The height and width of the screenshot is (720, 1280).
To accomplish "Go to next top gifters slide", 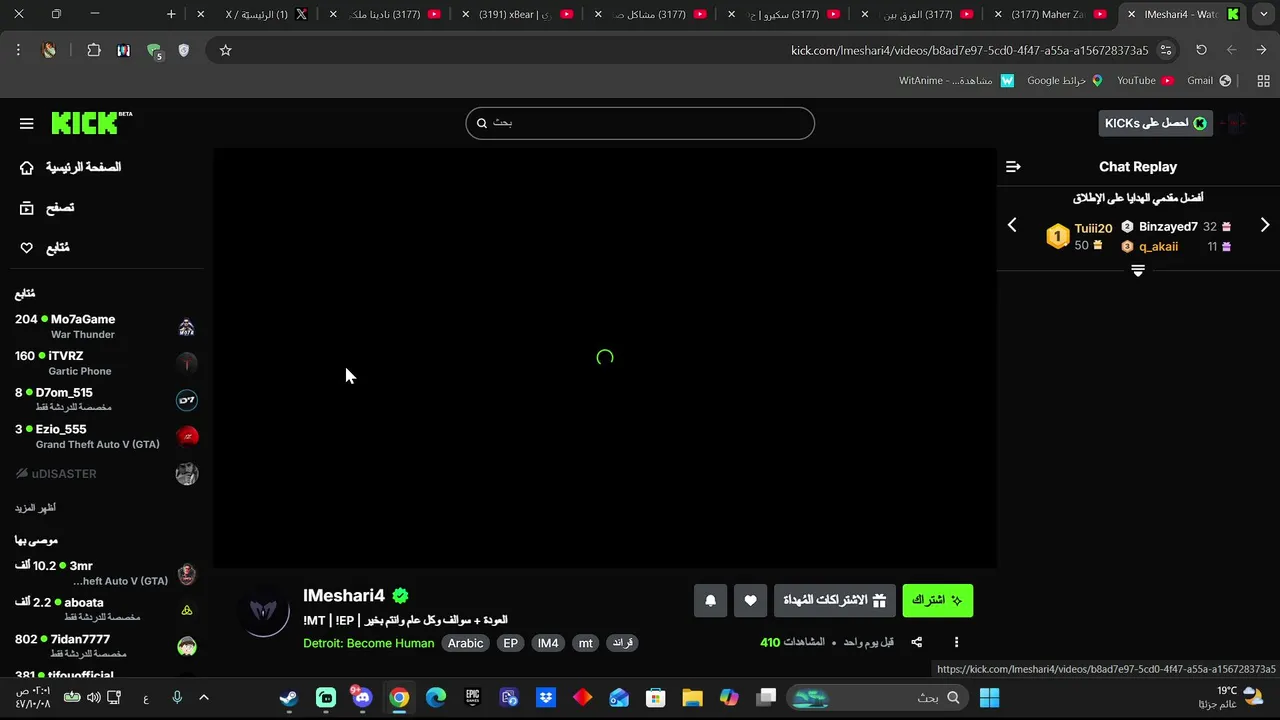I will (1265, 225).
